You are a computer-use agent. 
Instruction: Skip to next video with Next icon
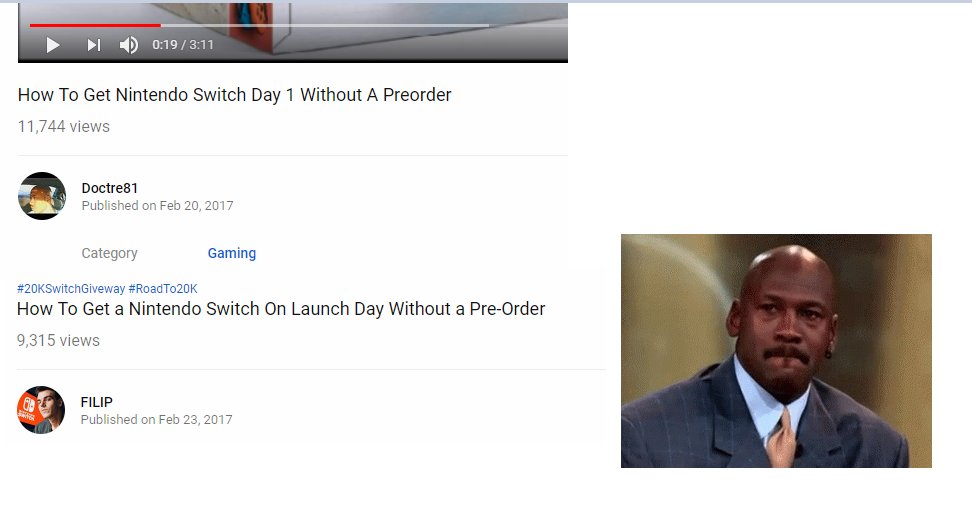(x=94, y=45)
